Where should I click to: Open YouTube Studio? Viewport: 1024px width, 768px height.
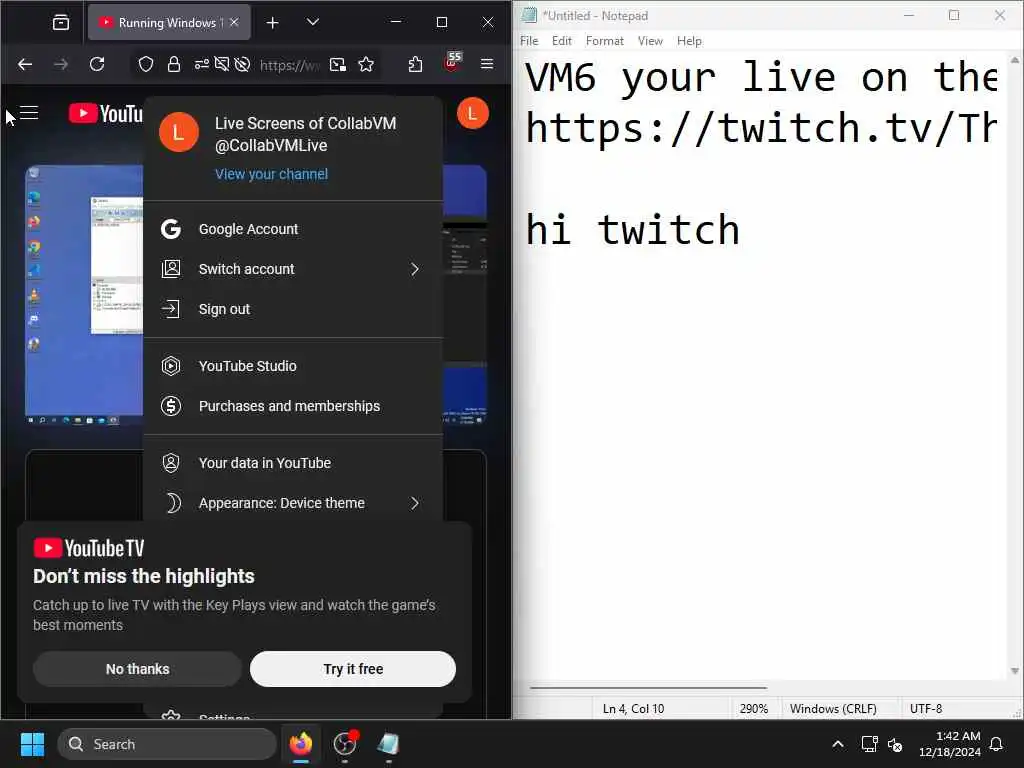pyautogui.click(x=293, y=366)
